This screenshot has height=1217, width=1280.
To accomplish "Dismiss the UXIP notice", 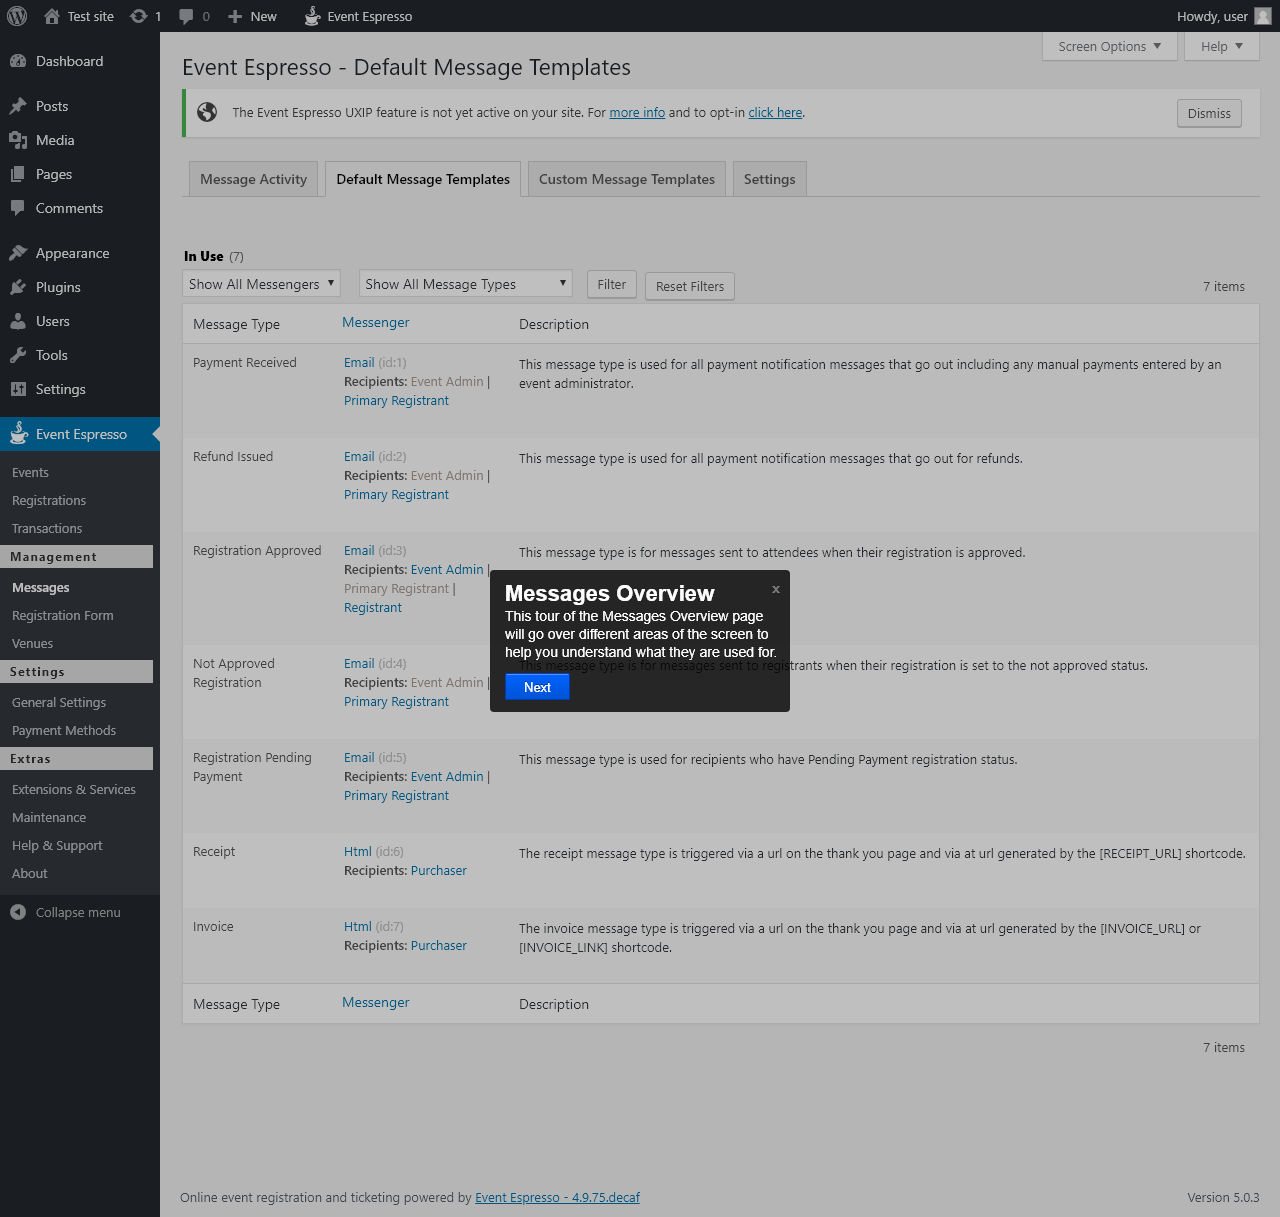I will (x=1209, y=113).
